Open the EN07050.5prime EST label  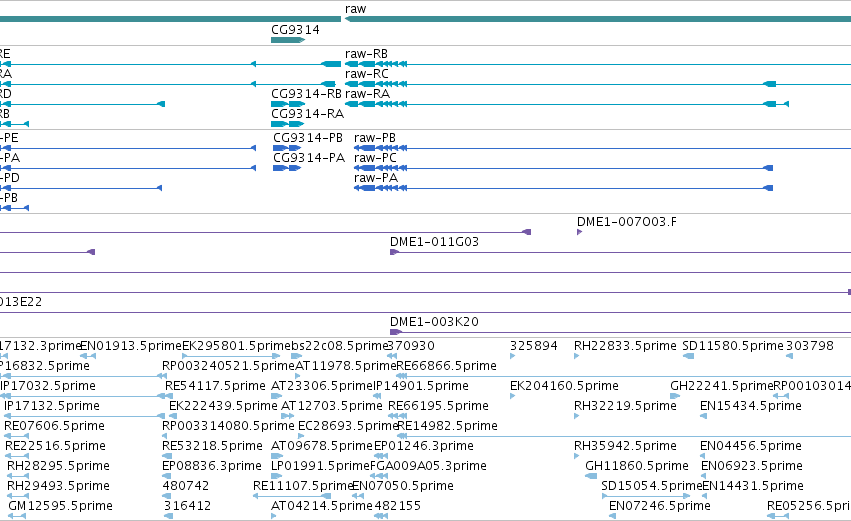[x=403, y=486]
